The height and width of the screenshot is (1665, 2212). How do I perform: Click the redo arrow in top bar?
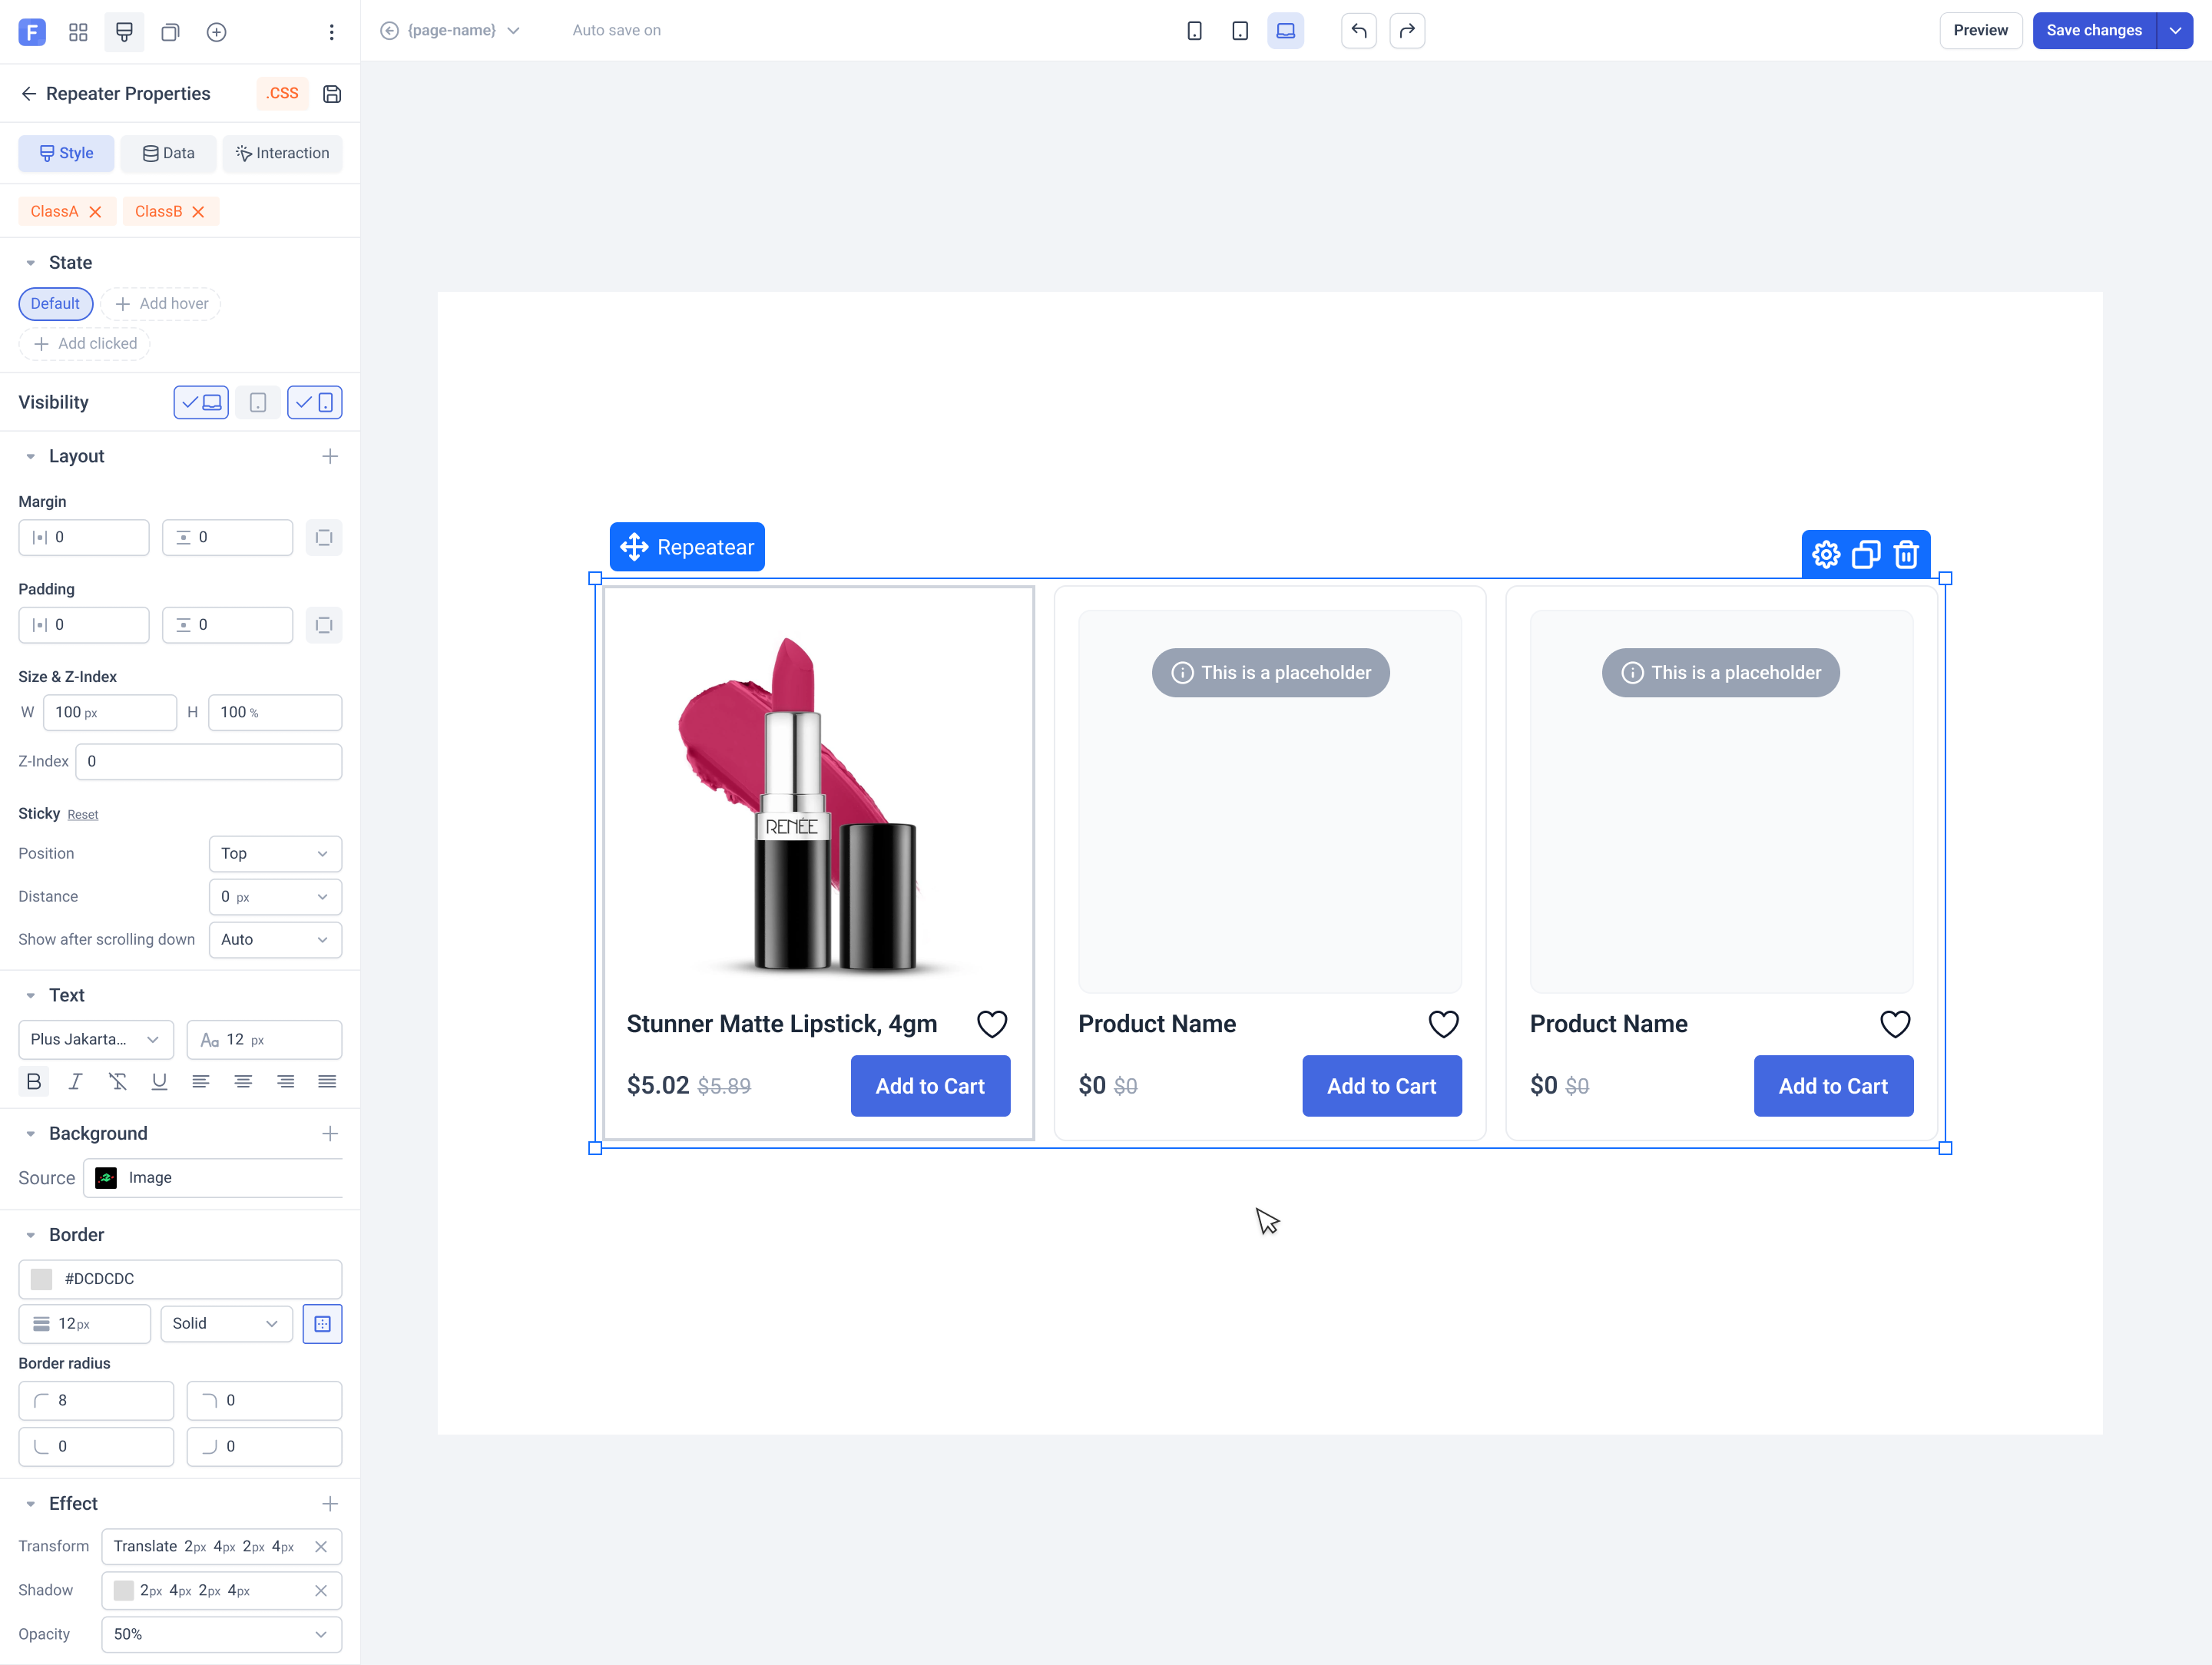[1407, 31]
